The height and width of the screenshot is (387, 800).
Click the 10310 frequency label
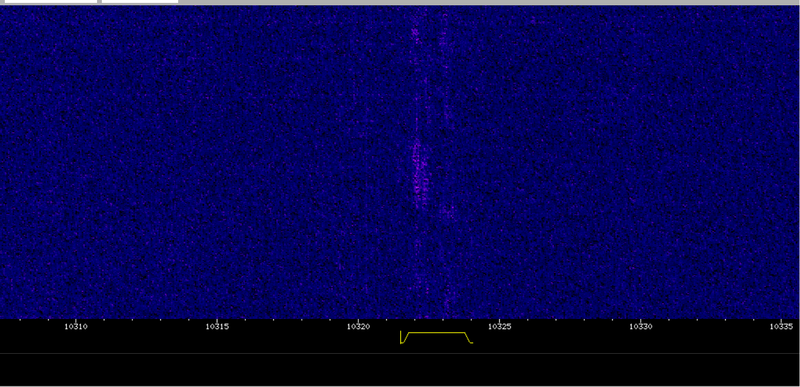(76, 326)
